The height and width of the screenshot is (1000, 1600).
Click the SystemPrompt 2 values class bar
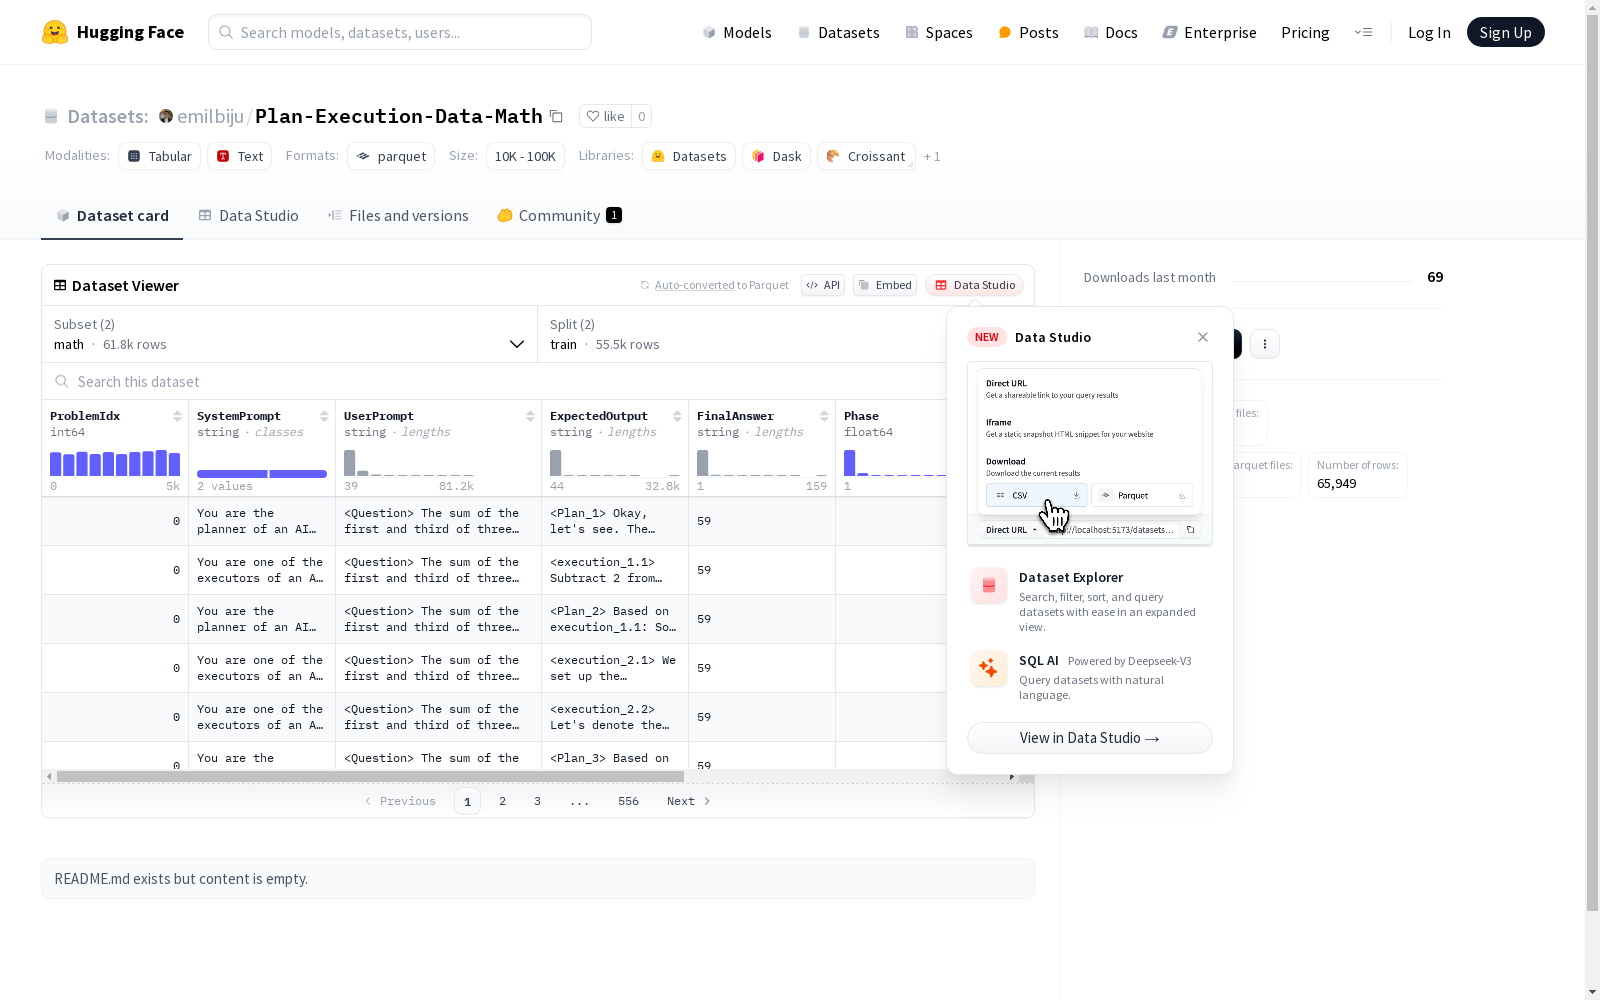[262, 473]
